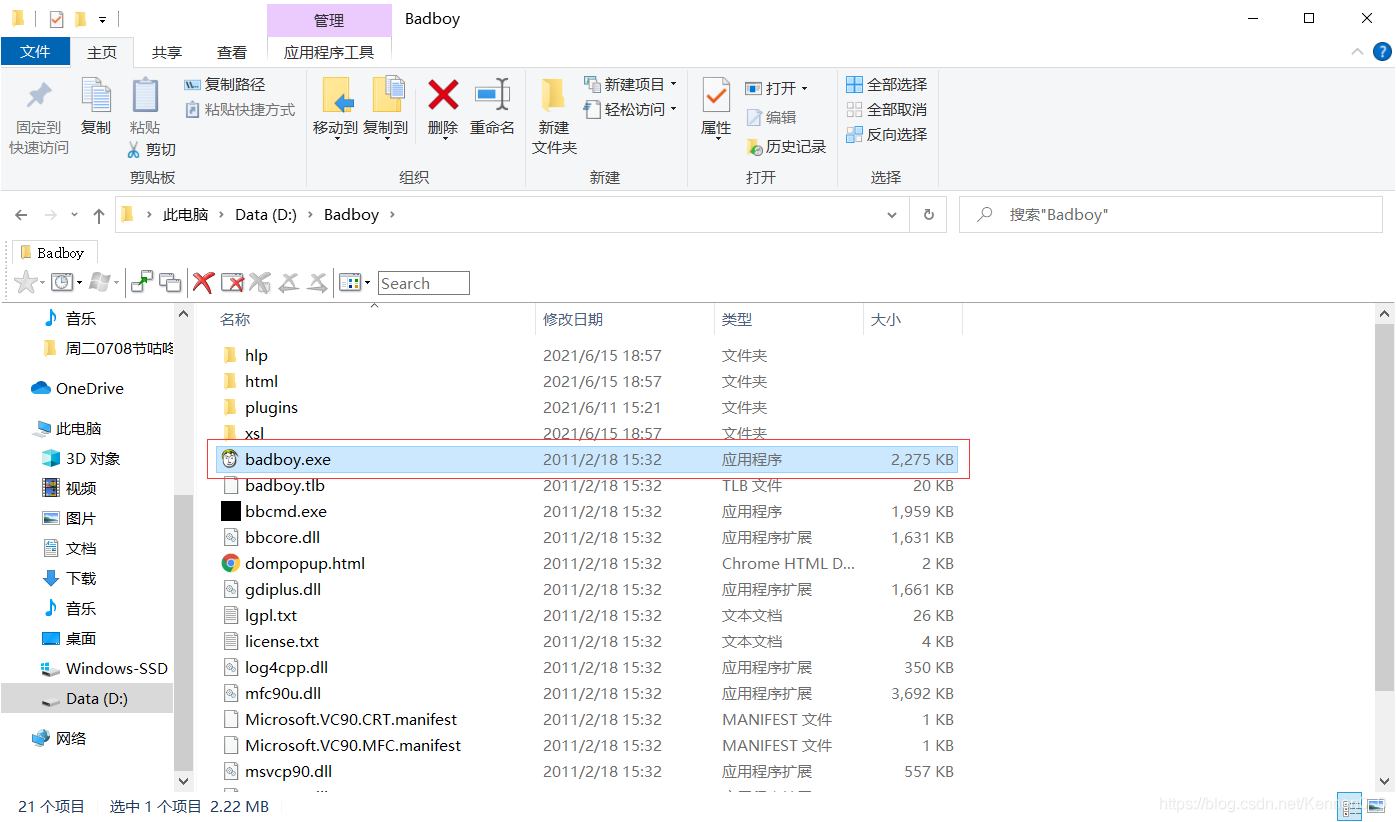Open the 文件 menu

(x=35, y=52)
